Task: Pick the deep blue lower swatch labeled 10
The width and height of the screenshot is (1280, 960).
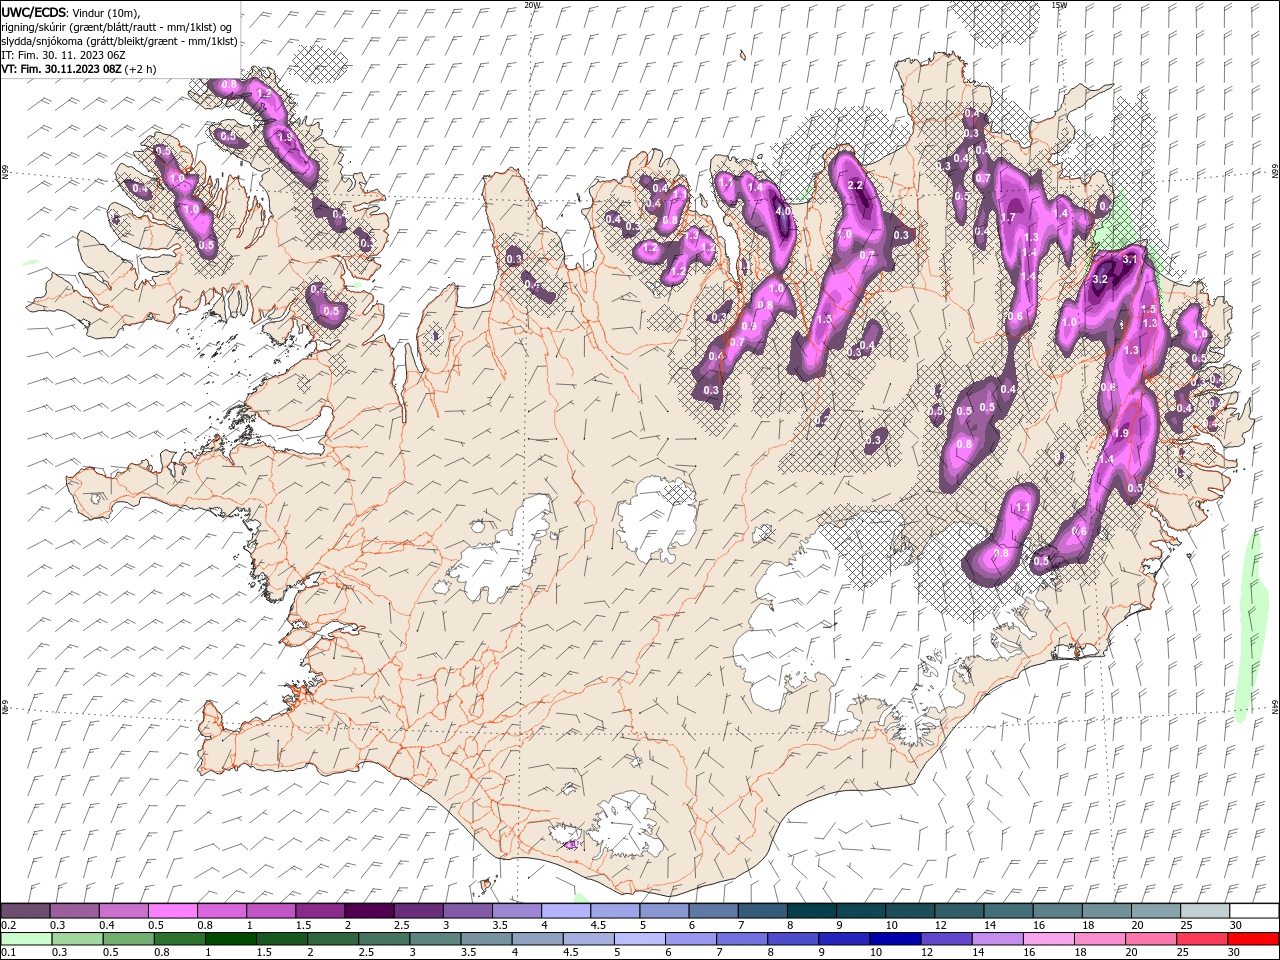Action: (x=894, y=939)
